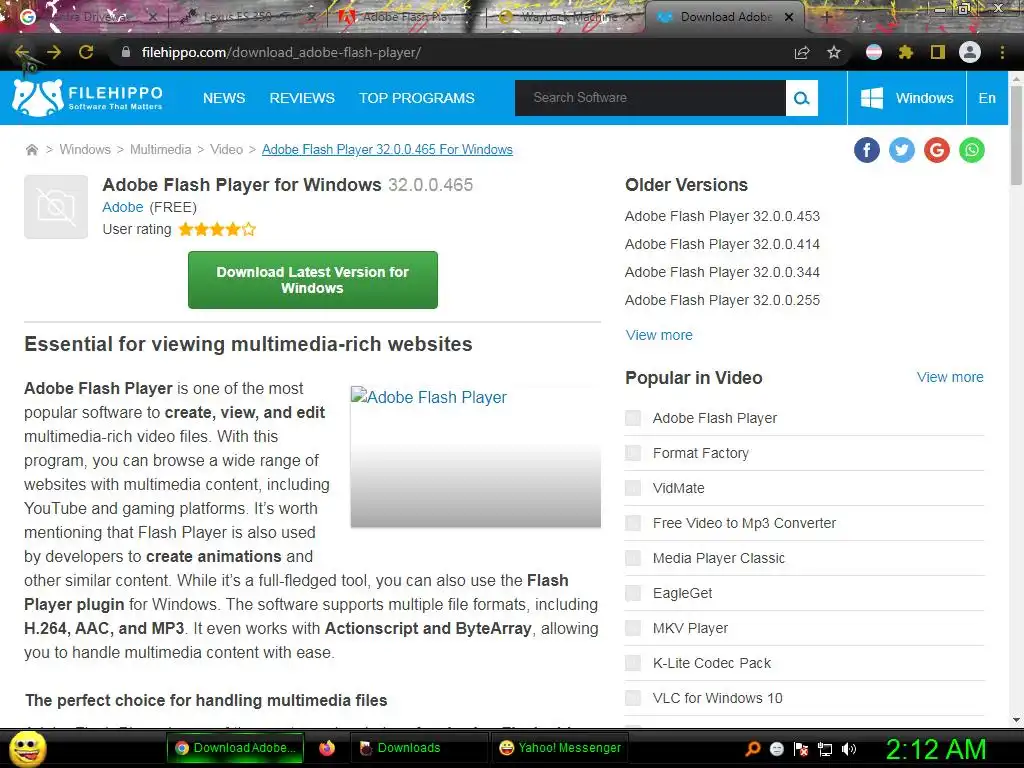Open the Chrome profile avatar
The image size is (1024, 768).
click(x=970, y=52)
